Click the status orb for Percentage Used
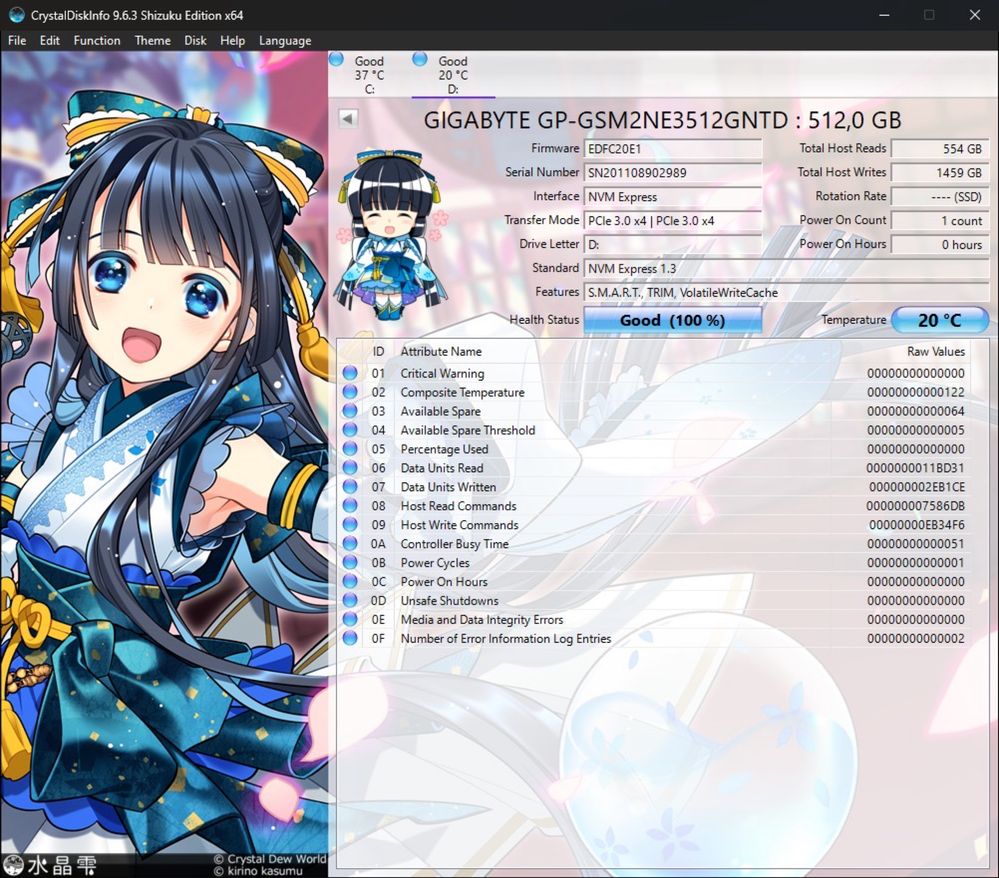The height and width of the screenshot is (878, 999). point(350,449)
